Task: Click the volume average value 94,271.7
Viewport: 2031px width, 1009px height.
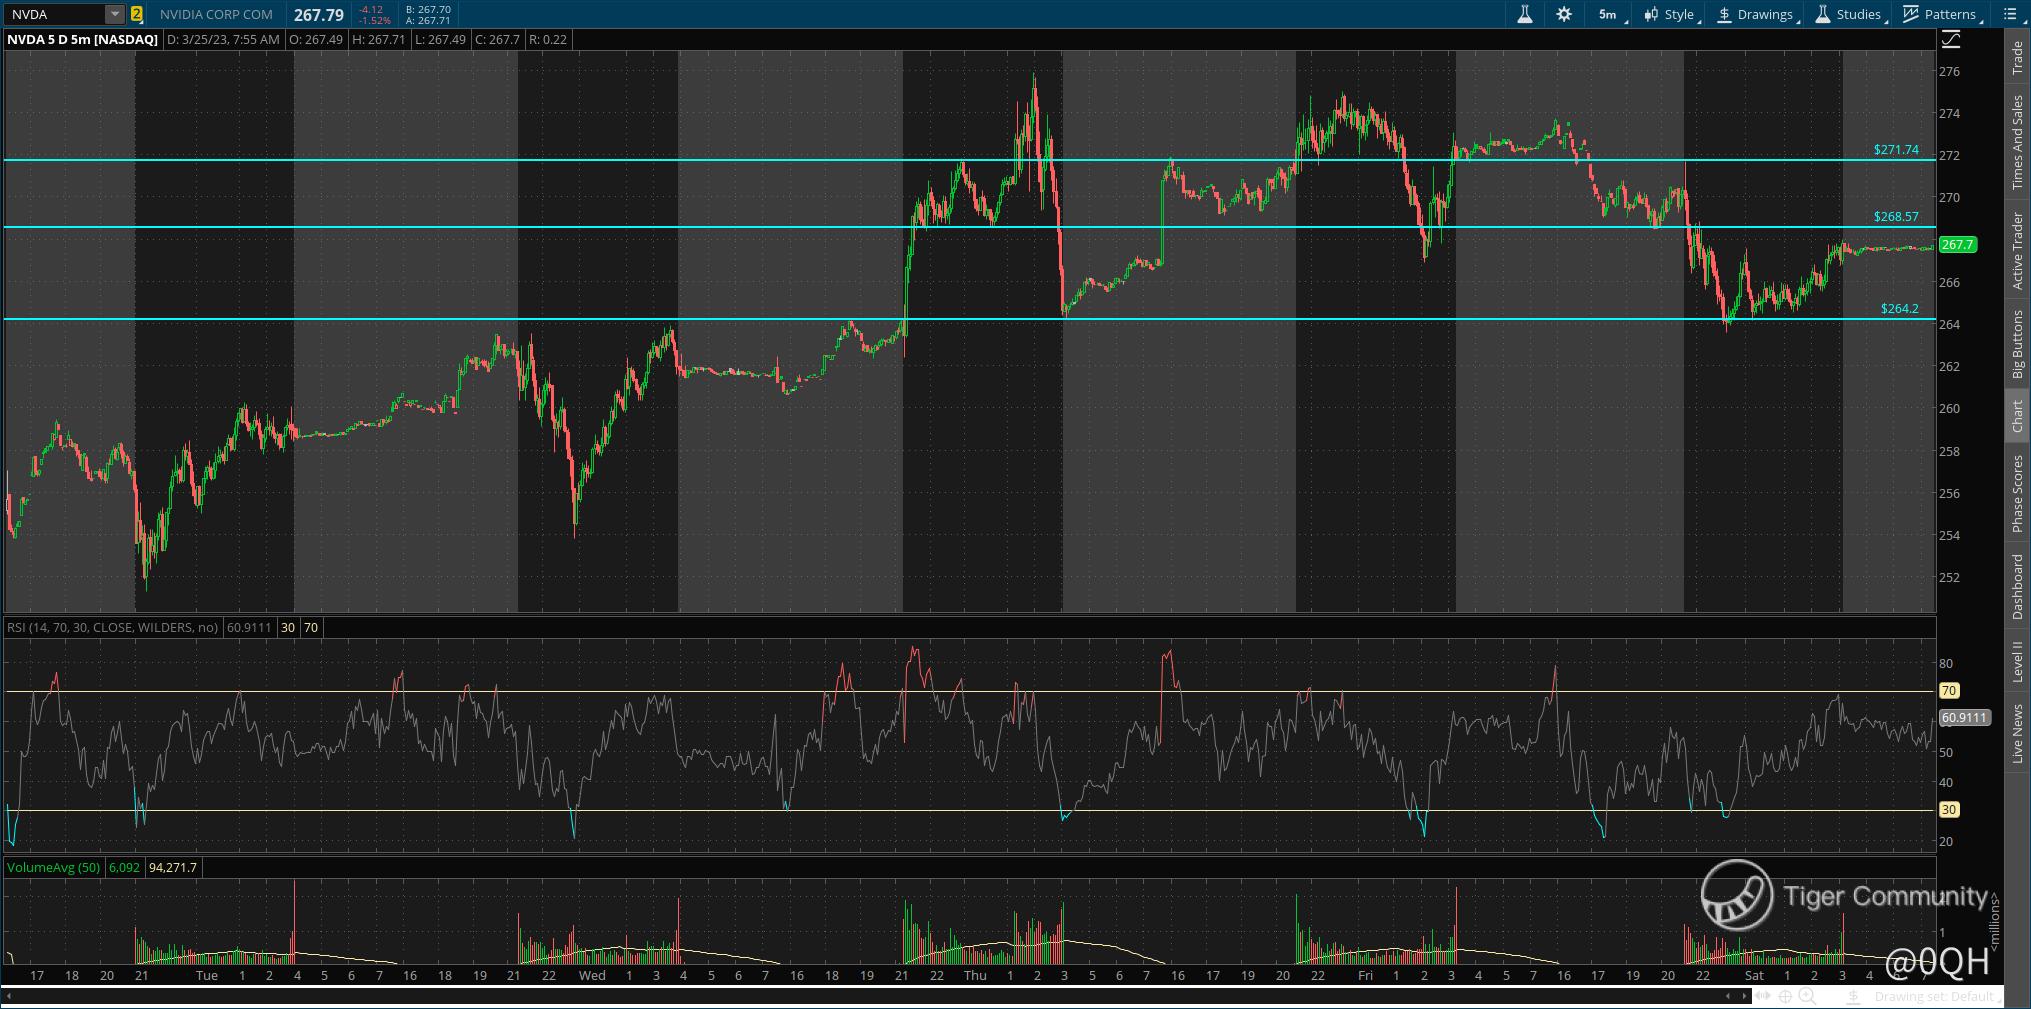Action: (x=173, y=867)
